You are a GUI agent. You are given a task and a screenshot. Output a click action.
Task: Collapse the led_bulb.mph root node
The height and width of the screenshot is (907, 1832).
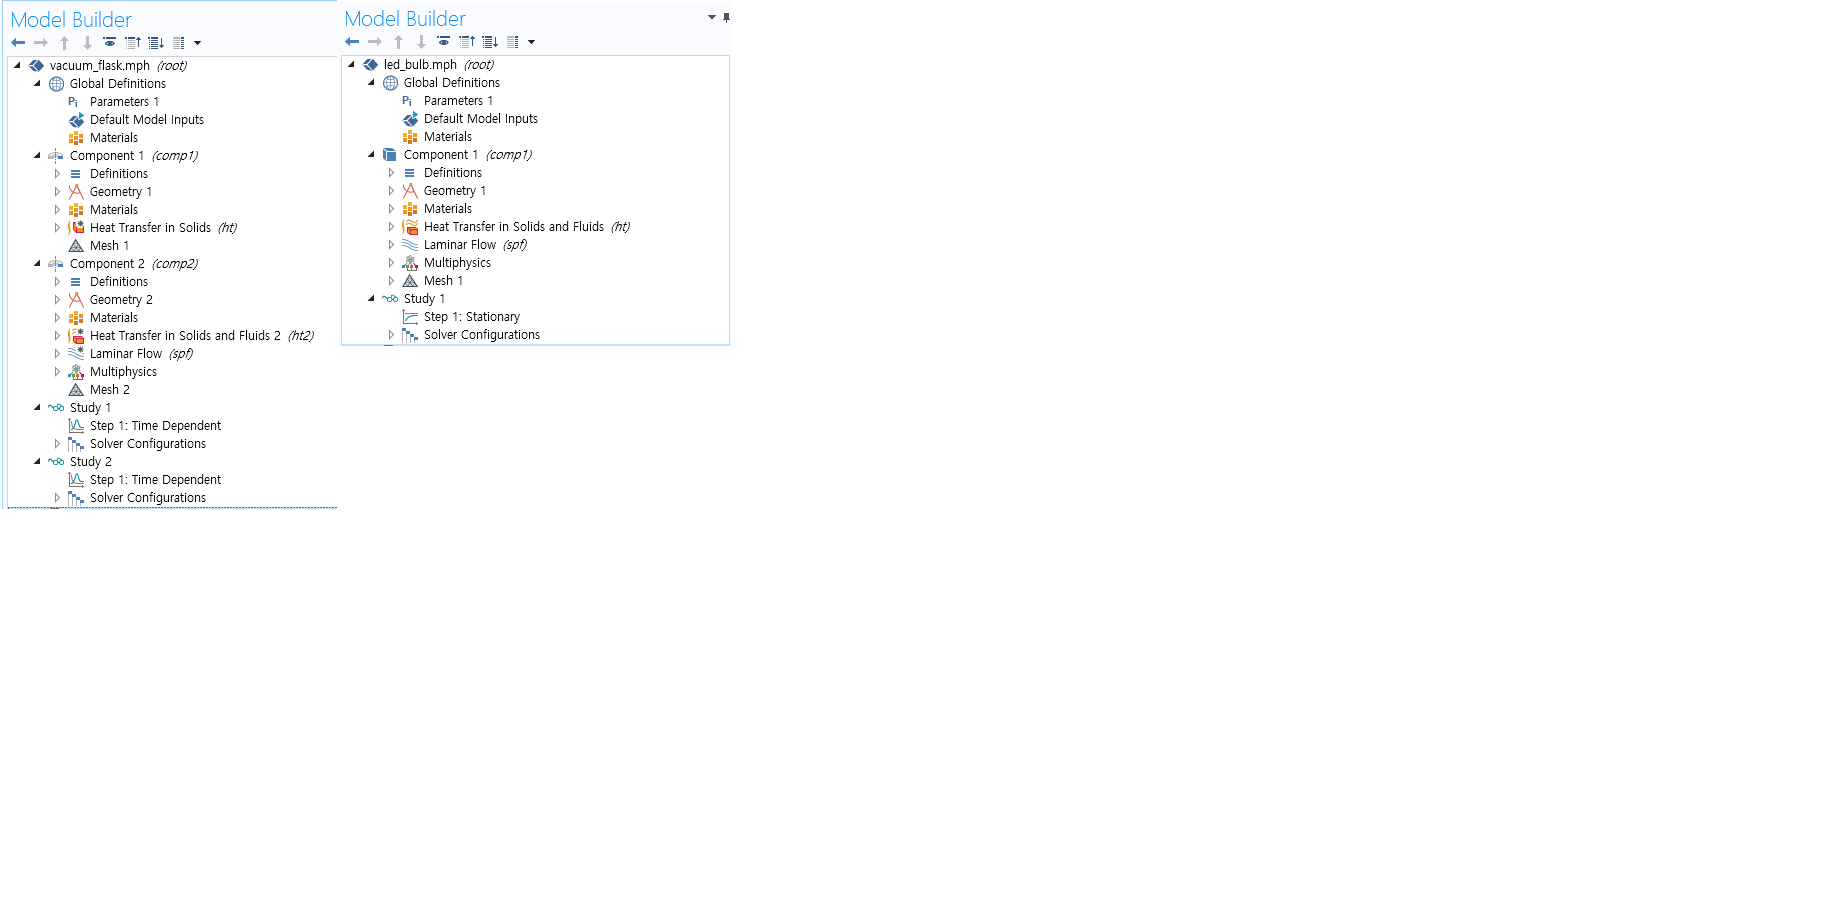351,65
